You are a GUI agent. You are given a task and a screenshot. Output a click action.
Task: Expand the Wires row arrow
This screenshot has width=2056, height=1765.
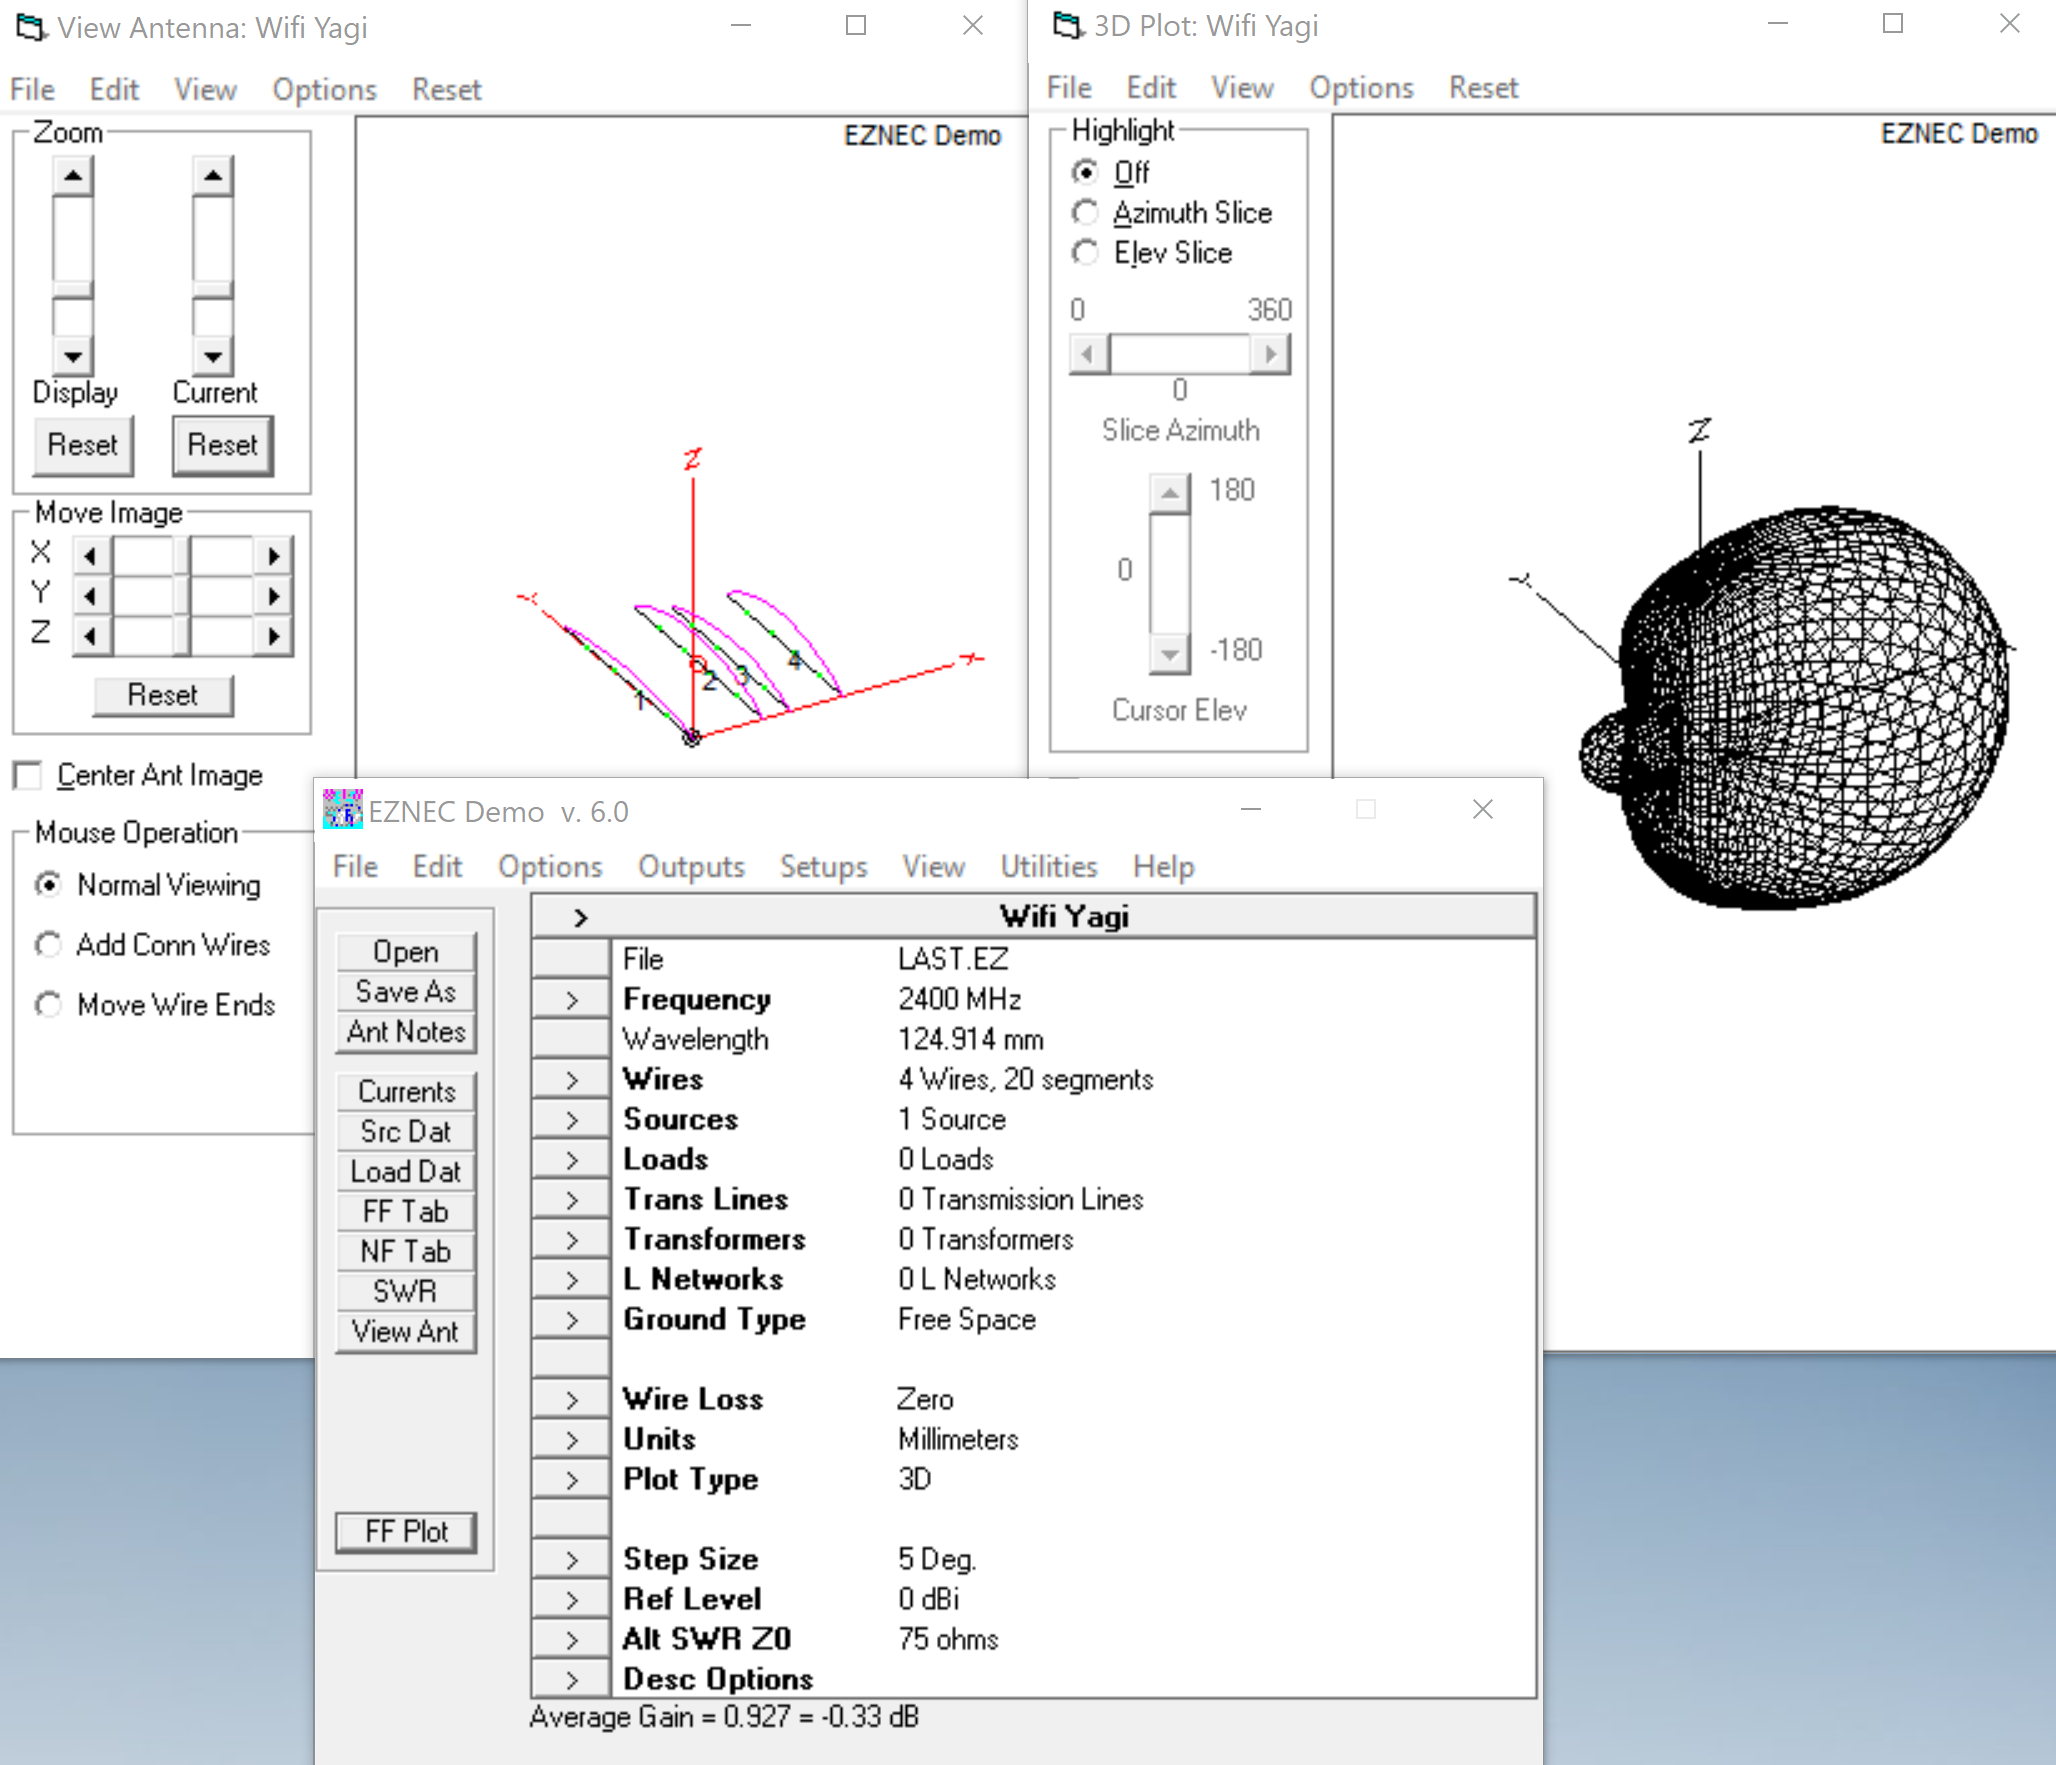571,1079
